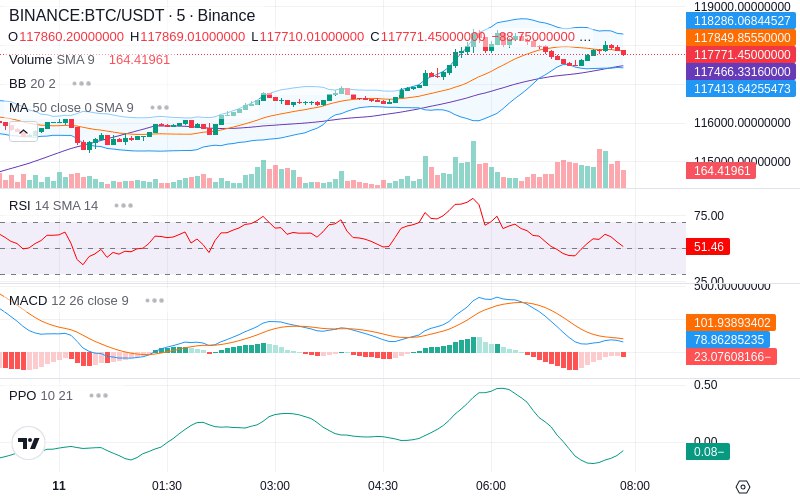800x500 pixels.
Task: Open more options for RSI 14 indicator
Action: tap(123, 206)
